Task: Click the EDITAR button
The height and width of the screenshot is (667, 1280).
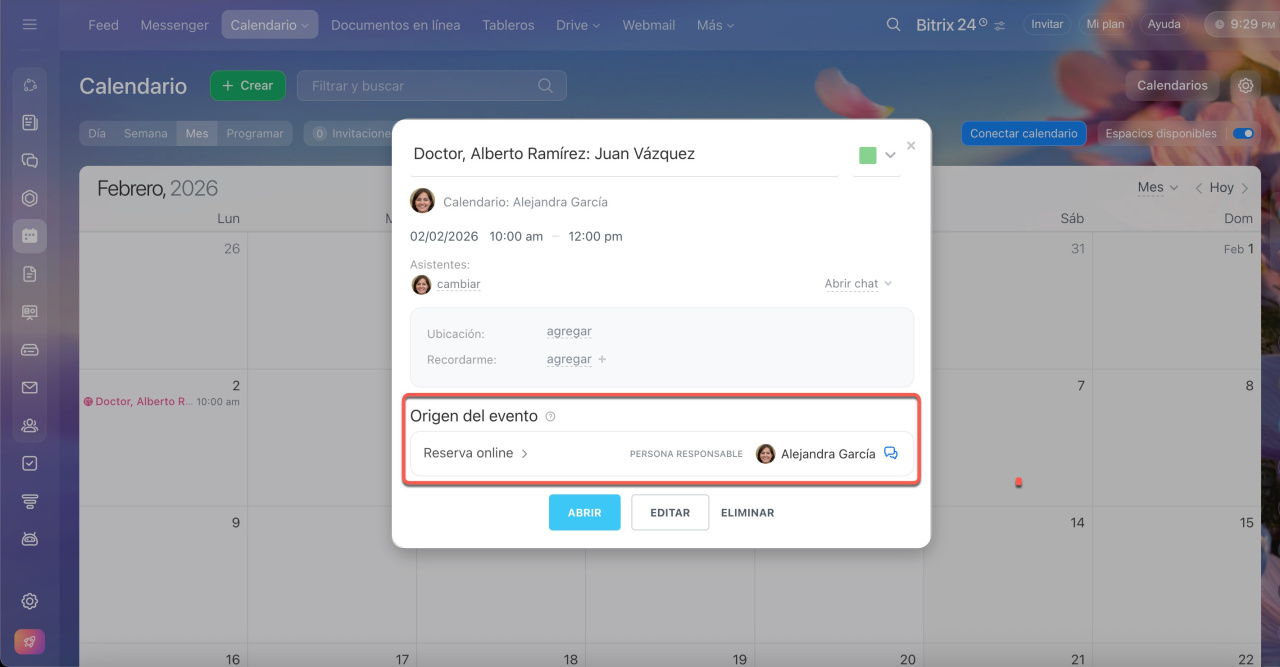Action: tap(670, 512)
